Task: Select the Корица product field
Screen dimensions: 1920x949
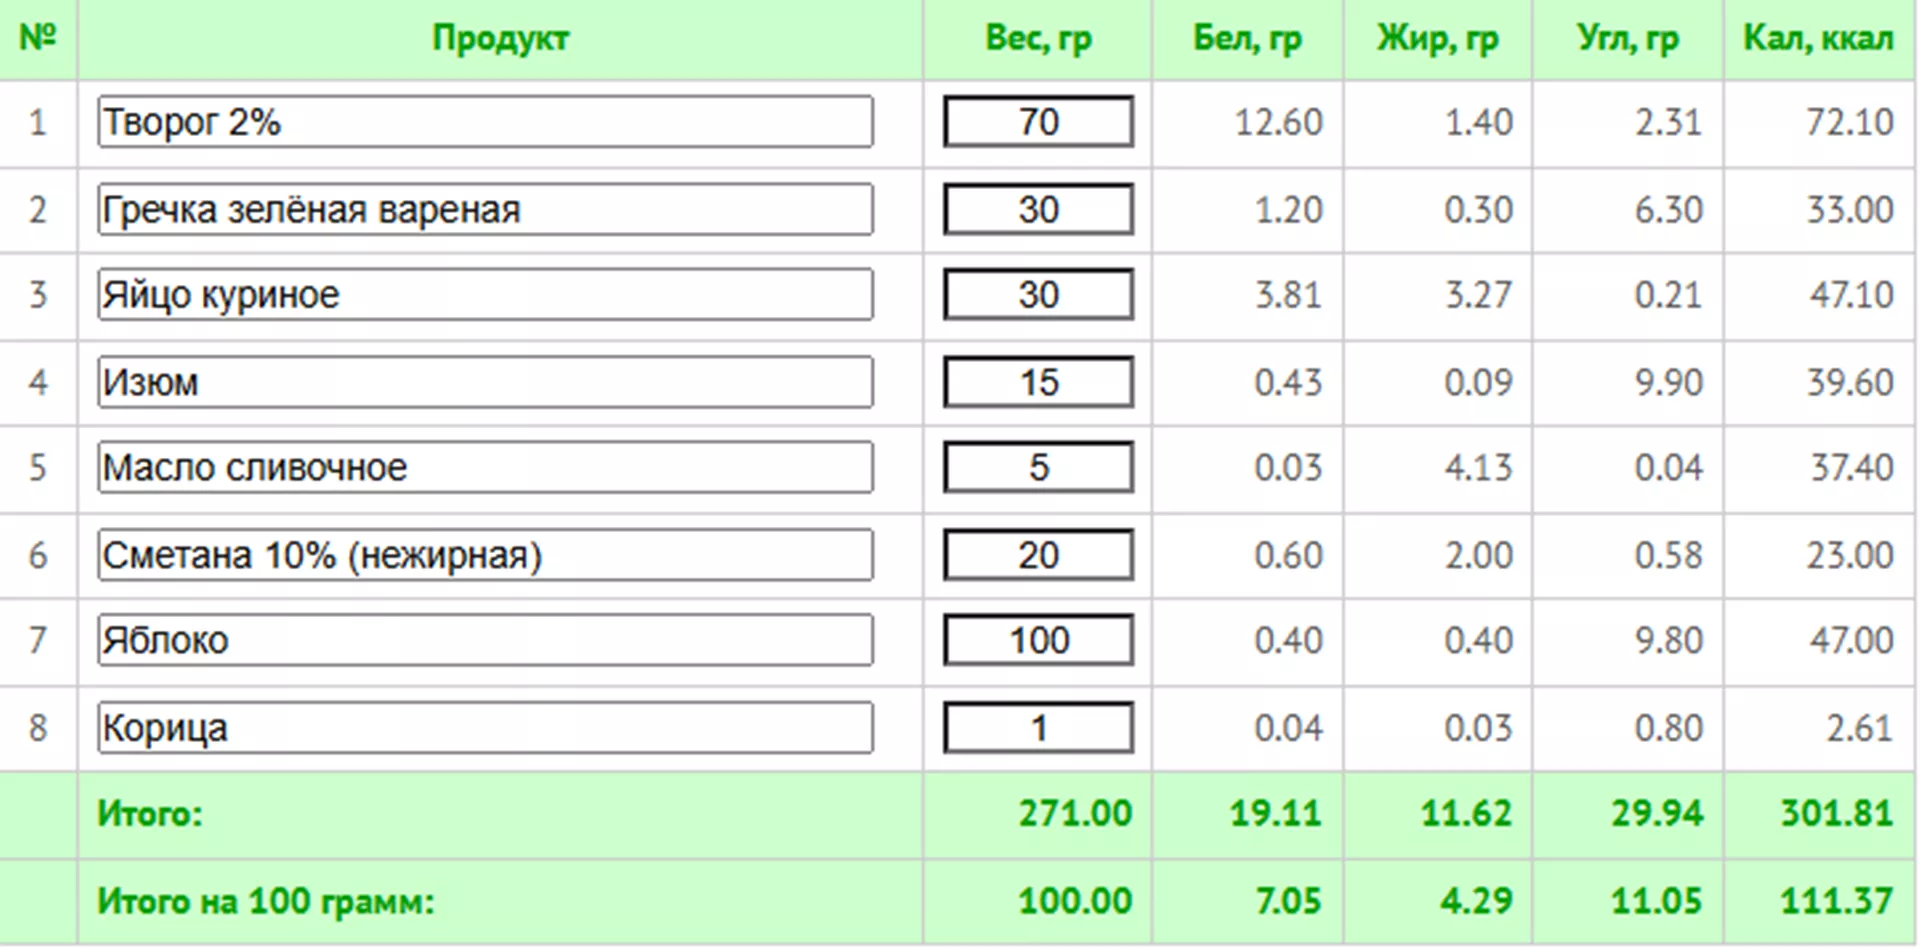Action: coord(485,728)
